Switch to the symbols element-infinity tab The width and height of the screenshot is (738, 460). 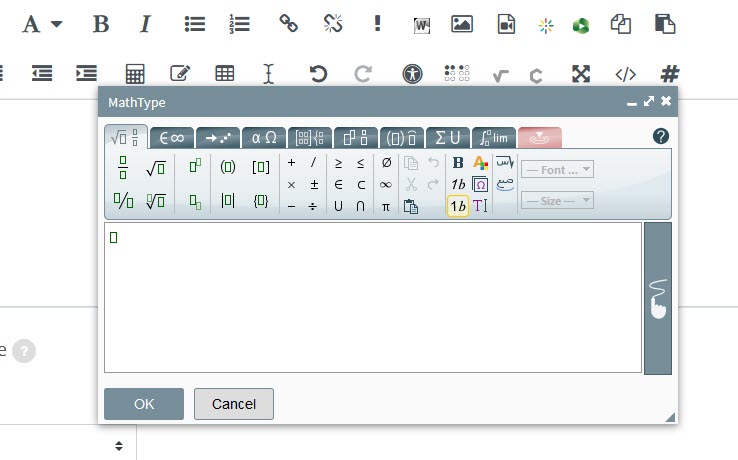click(x=172, y=138)
